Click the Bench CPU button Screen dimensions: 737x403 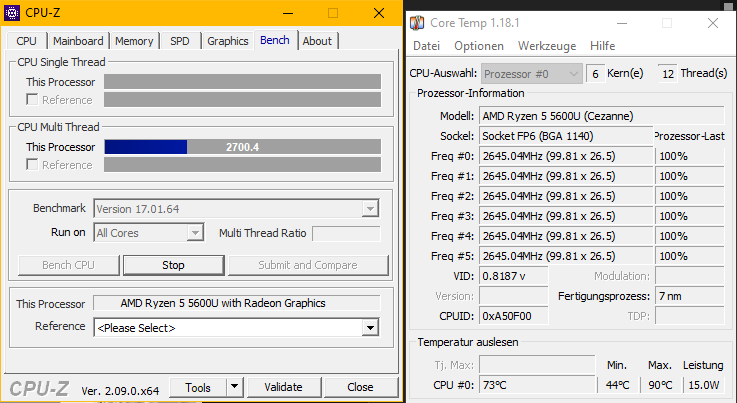pyautogui.click(x=69, y=265)
